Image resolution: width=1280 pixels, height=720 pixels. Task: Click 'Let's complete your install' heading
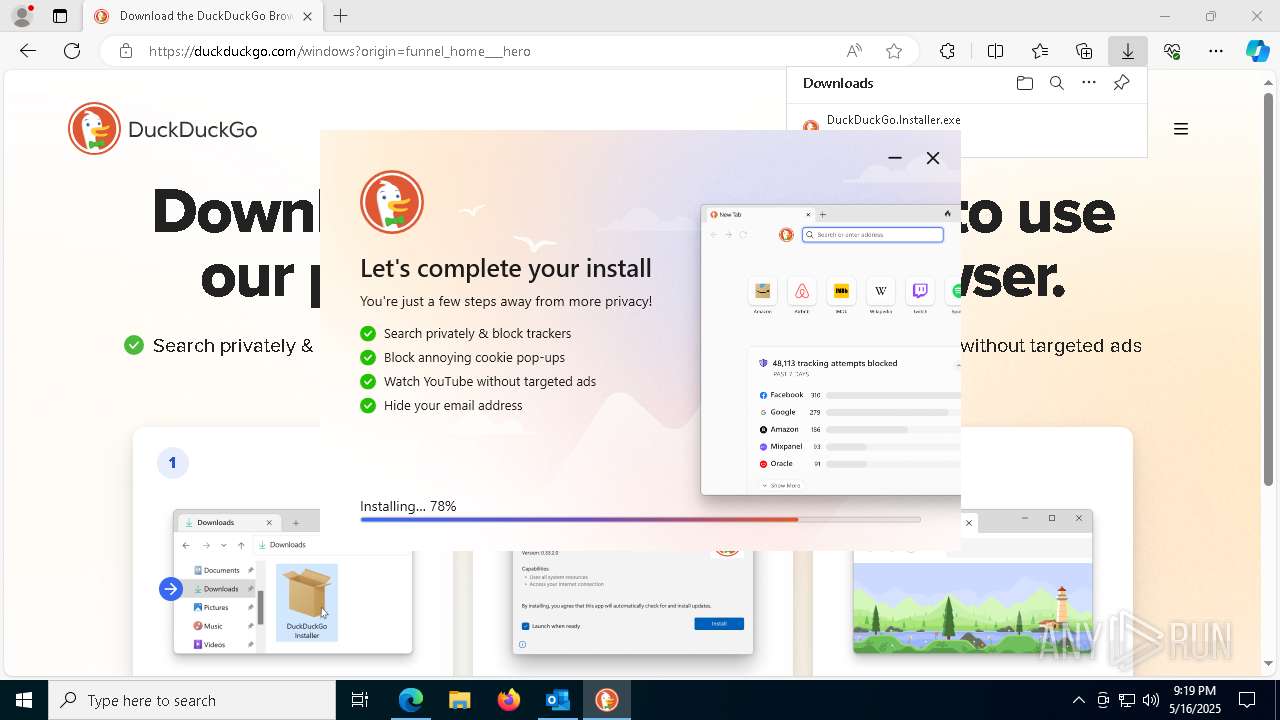pyautogui.click(x=506, y=268)
